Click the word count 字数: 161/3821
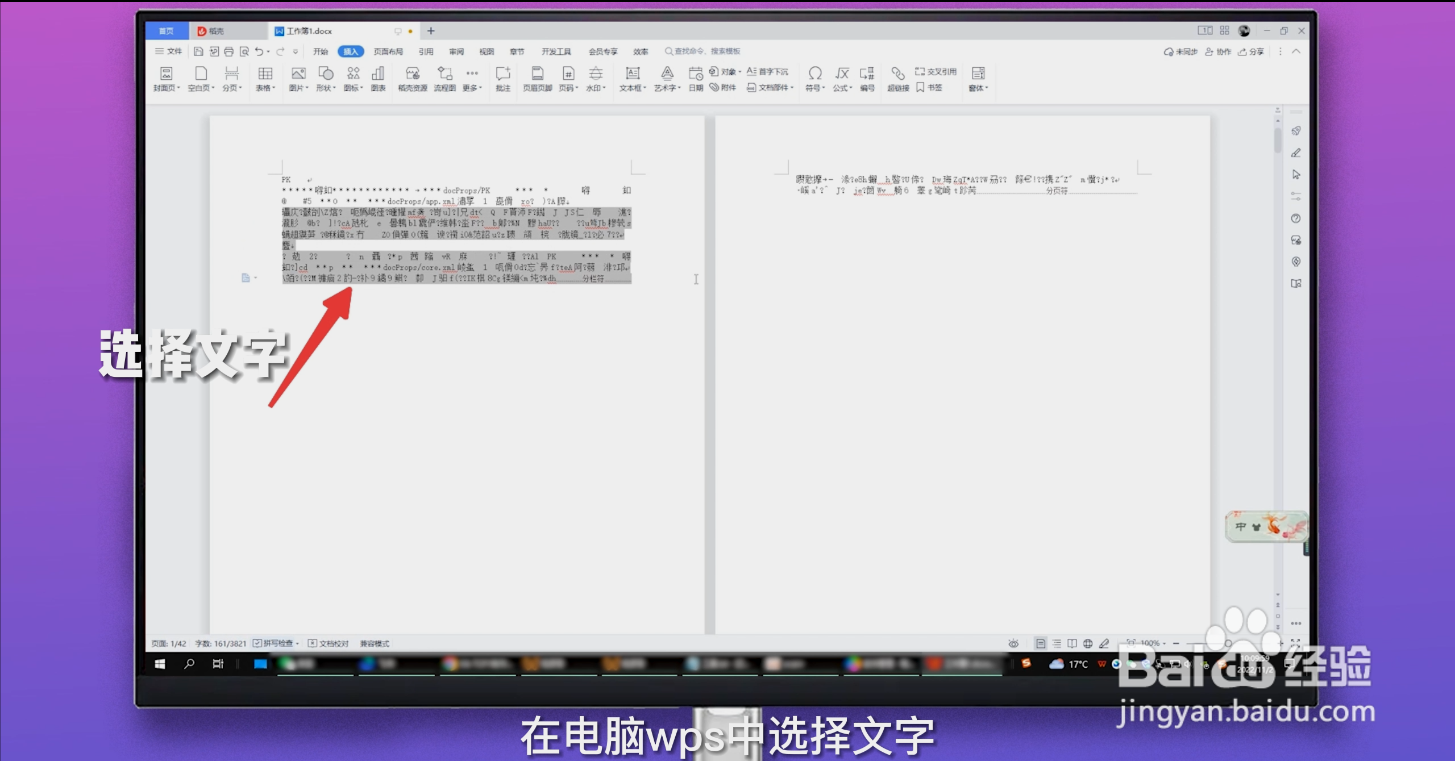 click(x=219, y=643)
